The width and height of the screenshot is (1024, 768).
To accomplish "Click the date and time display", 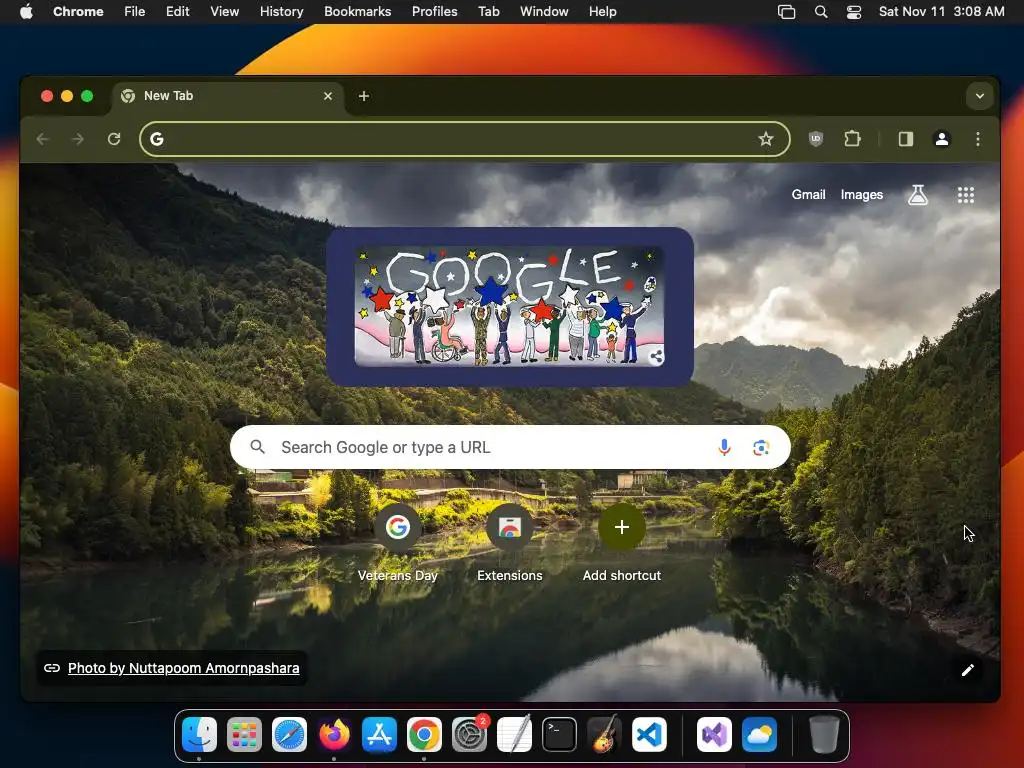I will [941, 12].
